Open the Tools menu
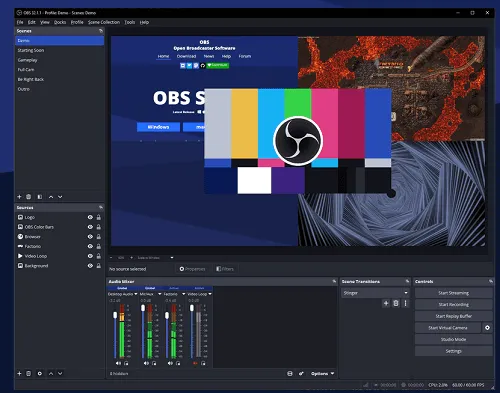 point(130,22)
